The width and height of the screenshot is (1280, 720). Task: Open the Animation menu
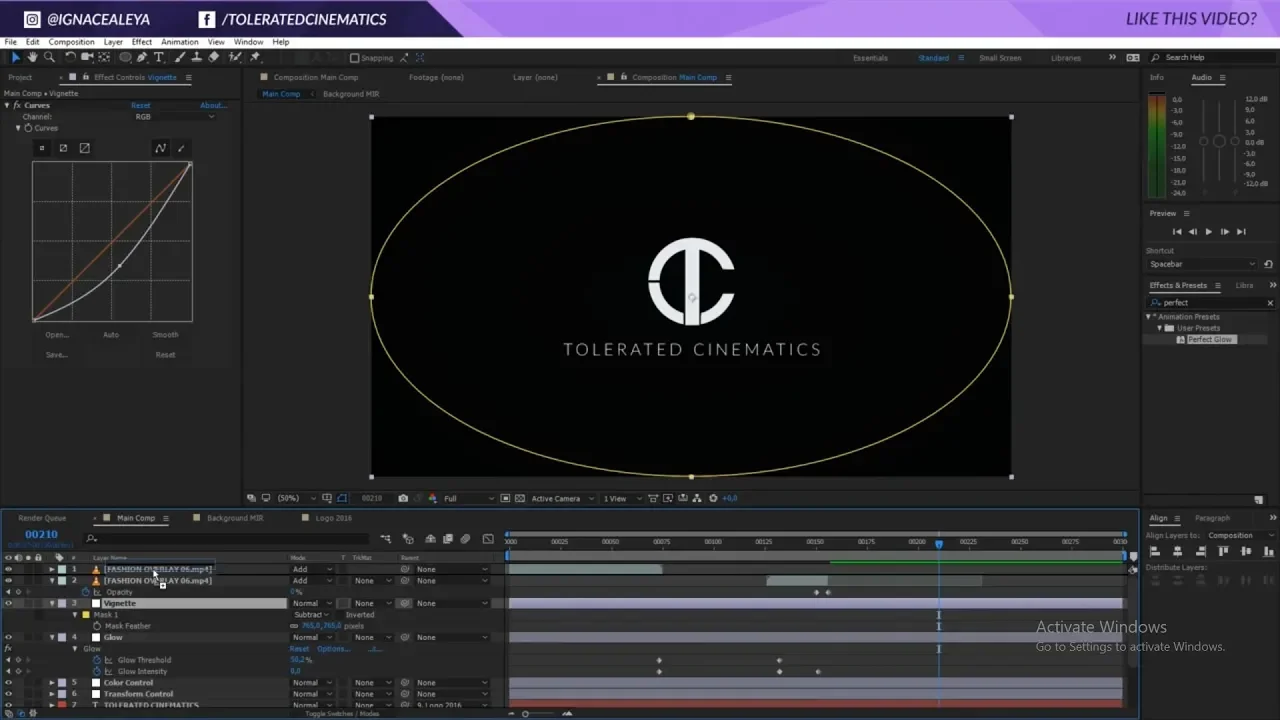tap(180, 42)
